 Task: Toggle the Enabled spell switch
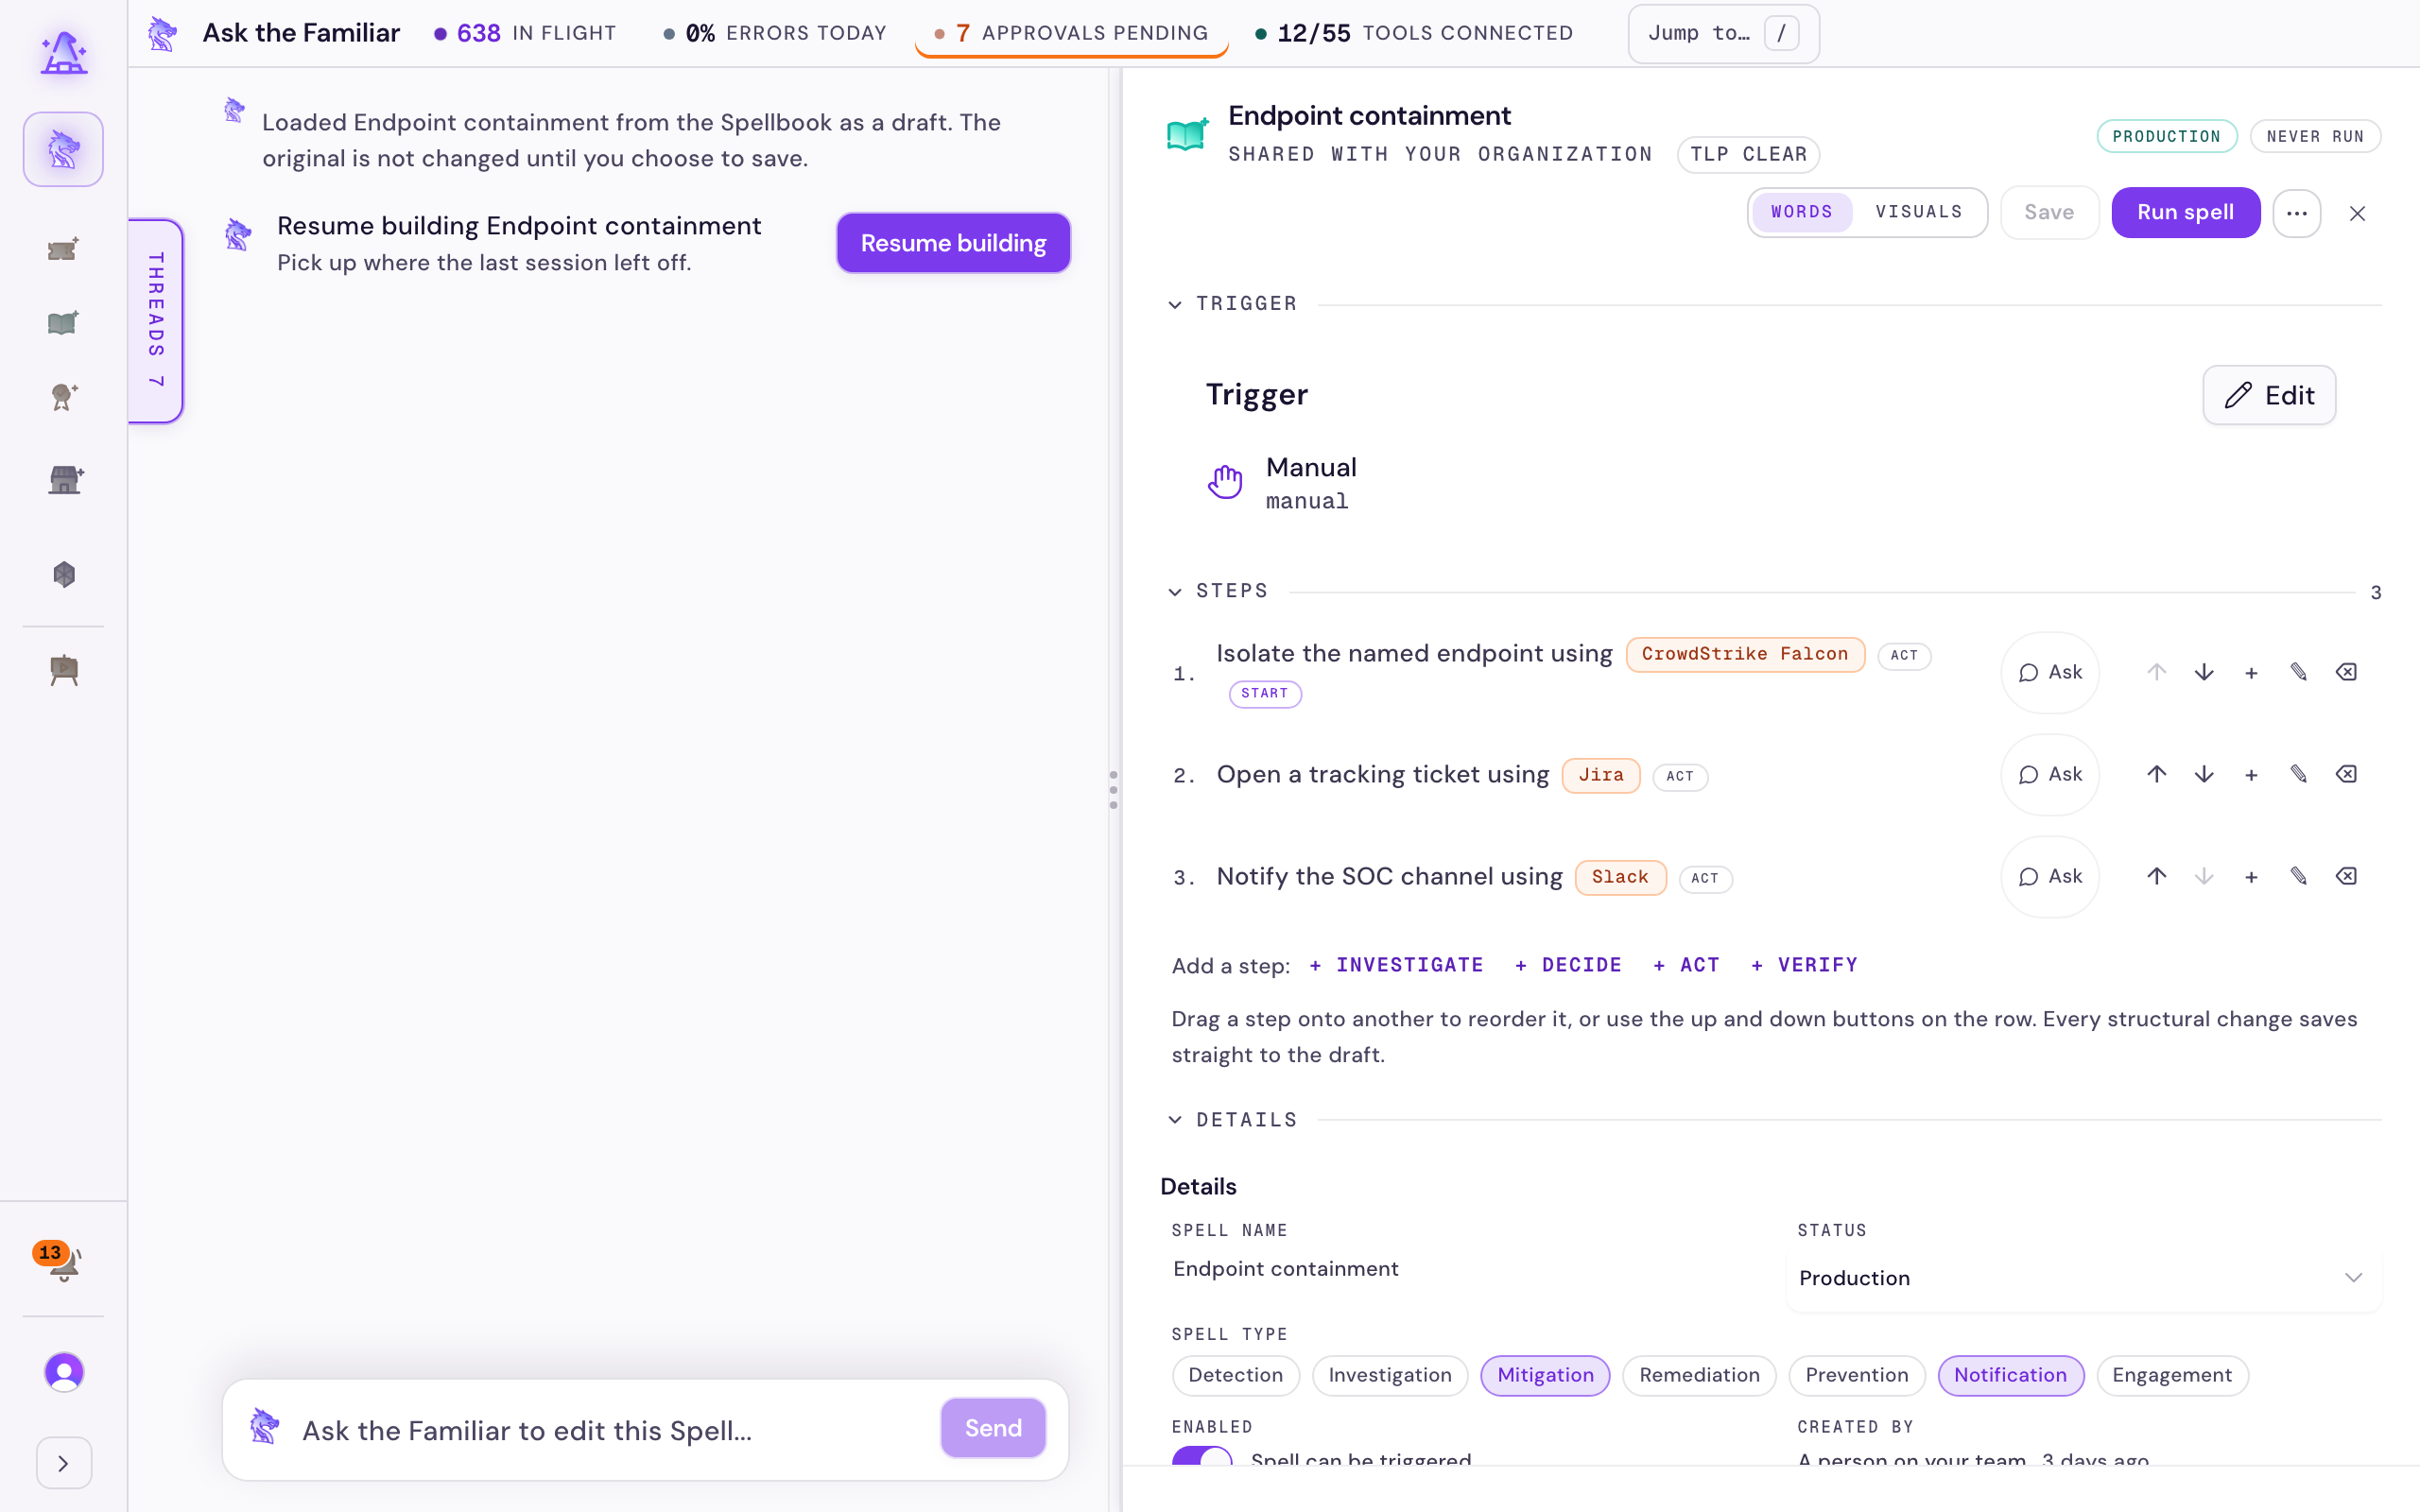coord(1201,1457)
